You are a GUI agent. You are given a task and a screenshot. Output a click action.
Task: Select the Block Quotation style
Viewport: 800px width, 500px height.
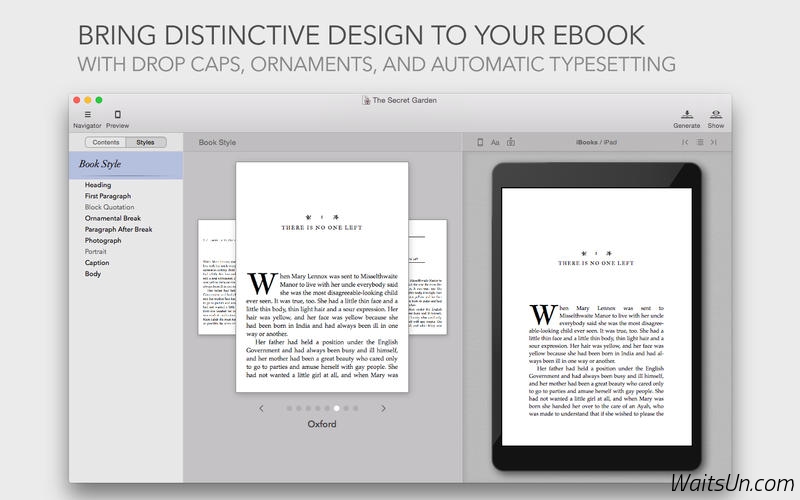[x=109, y=207]
